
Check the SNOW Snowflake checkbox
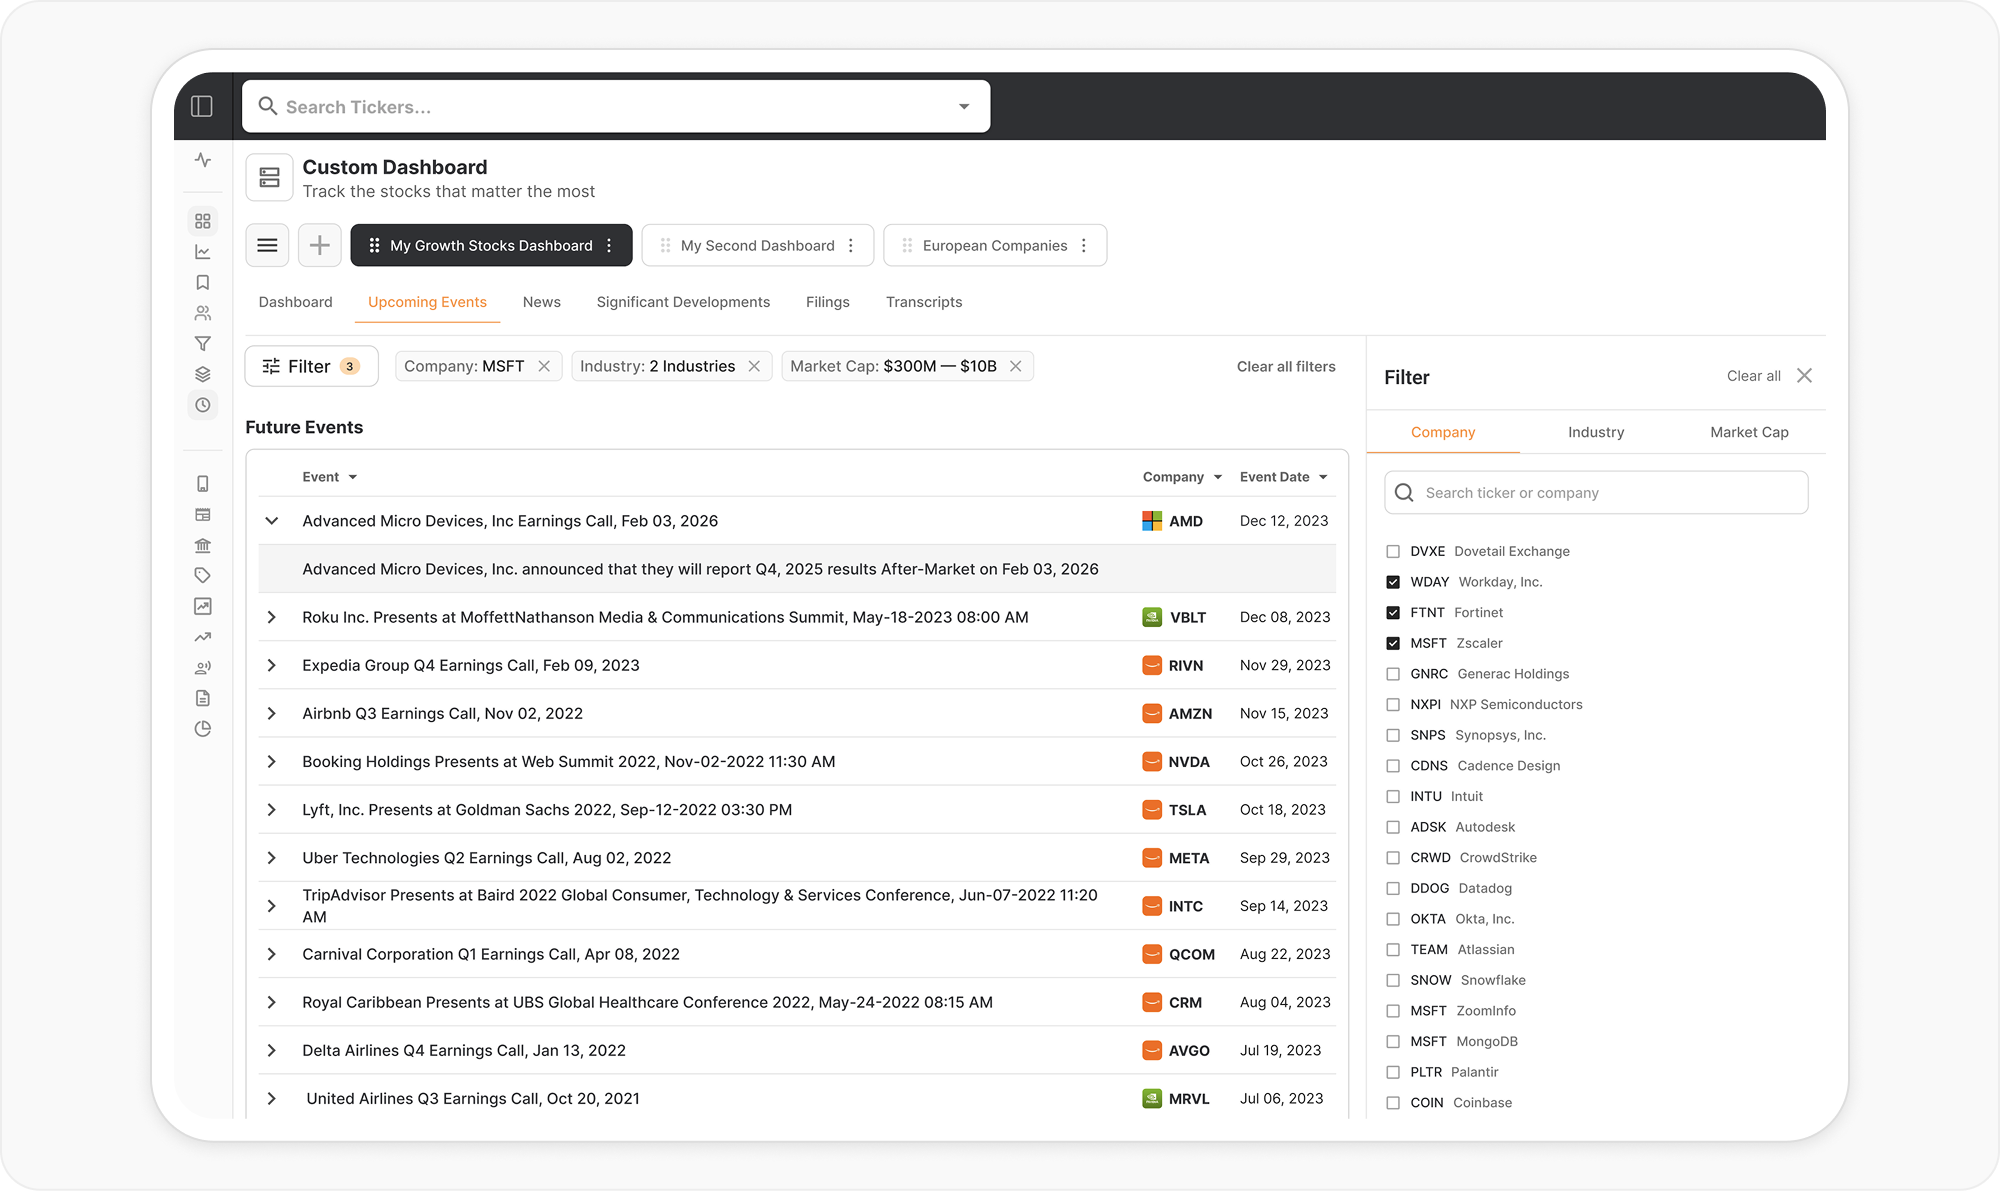point(1393,980)
